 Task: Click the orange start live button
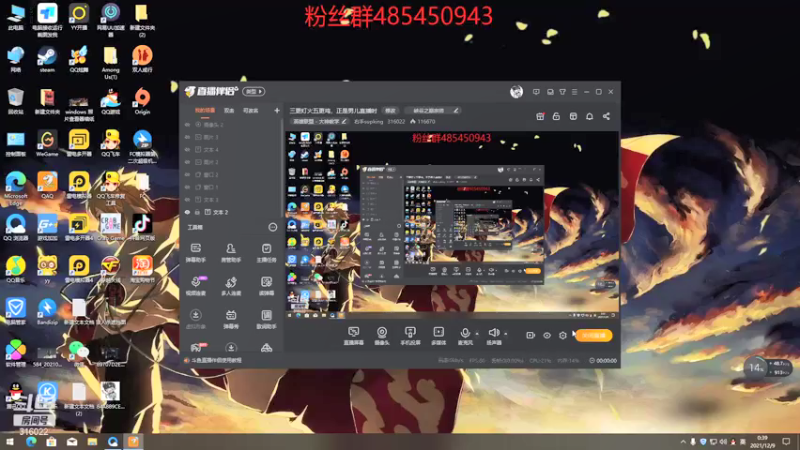pos(594,335)
